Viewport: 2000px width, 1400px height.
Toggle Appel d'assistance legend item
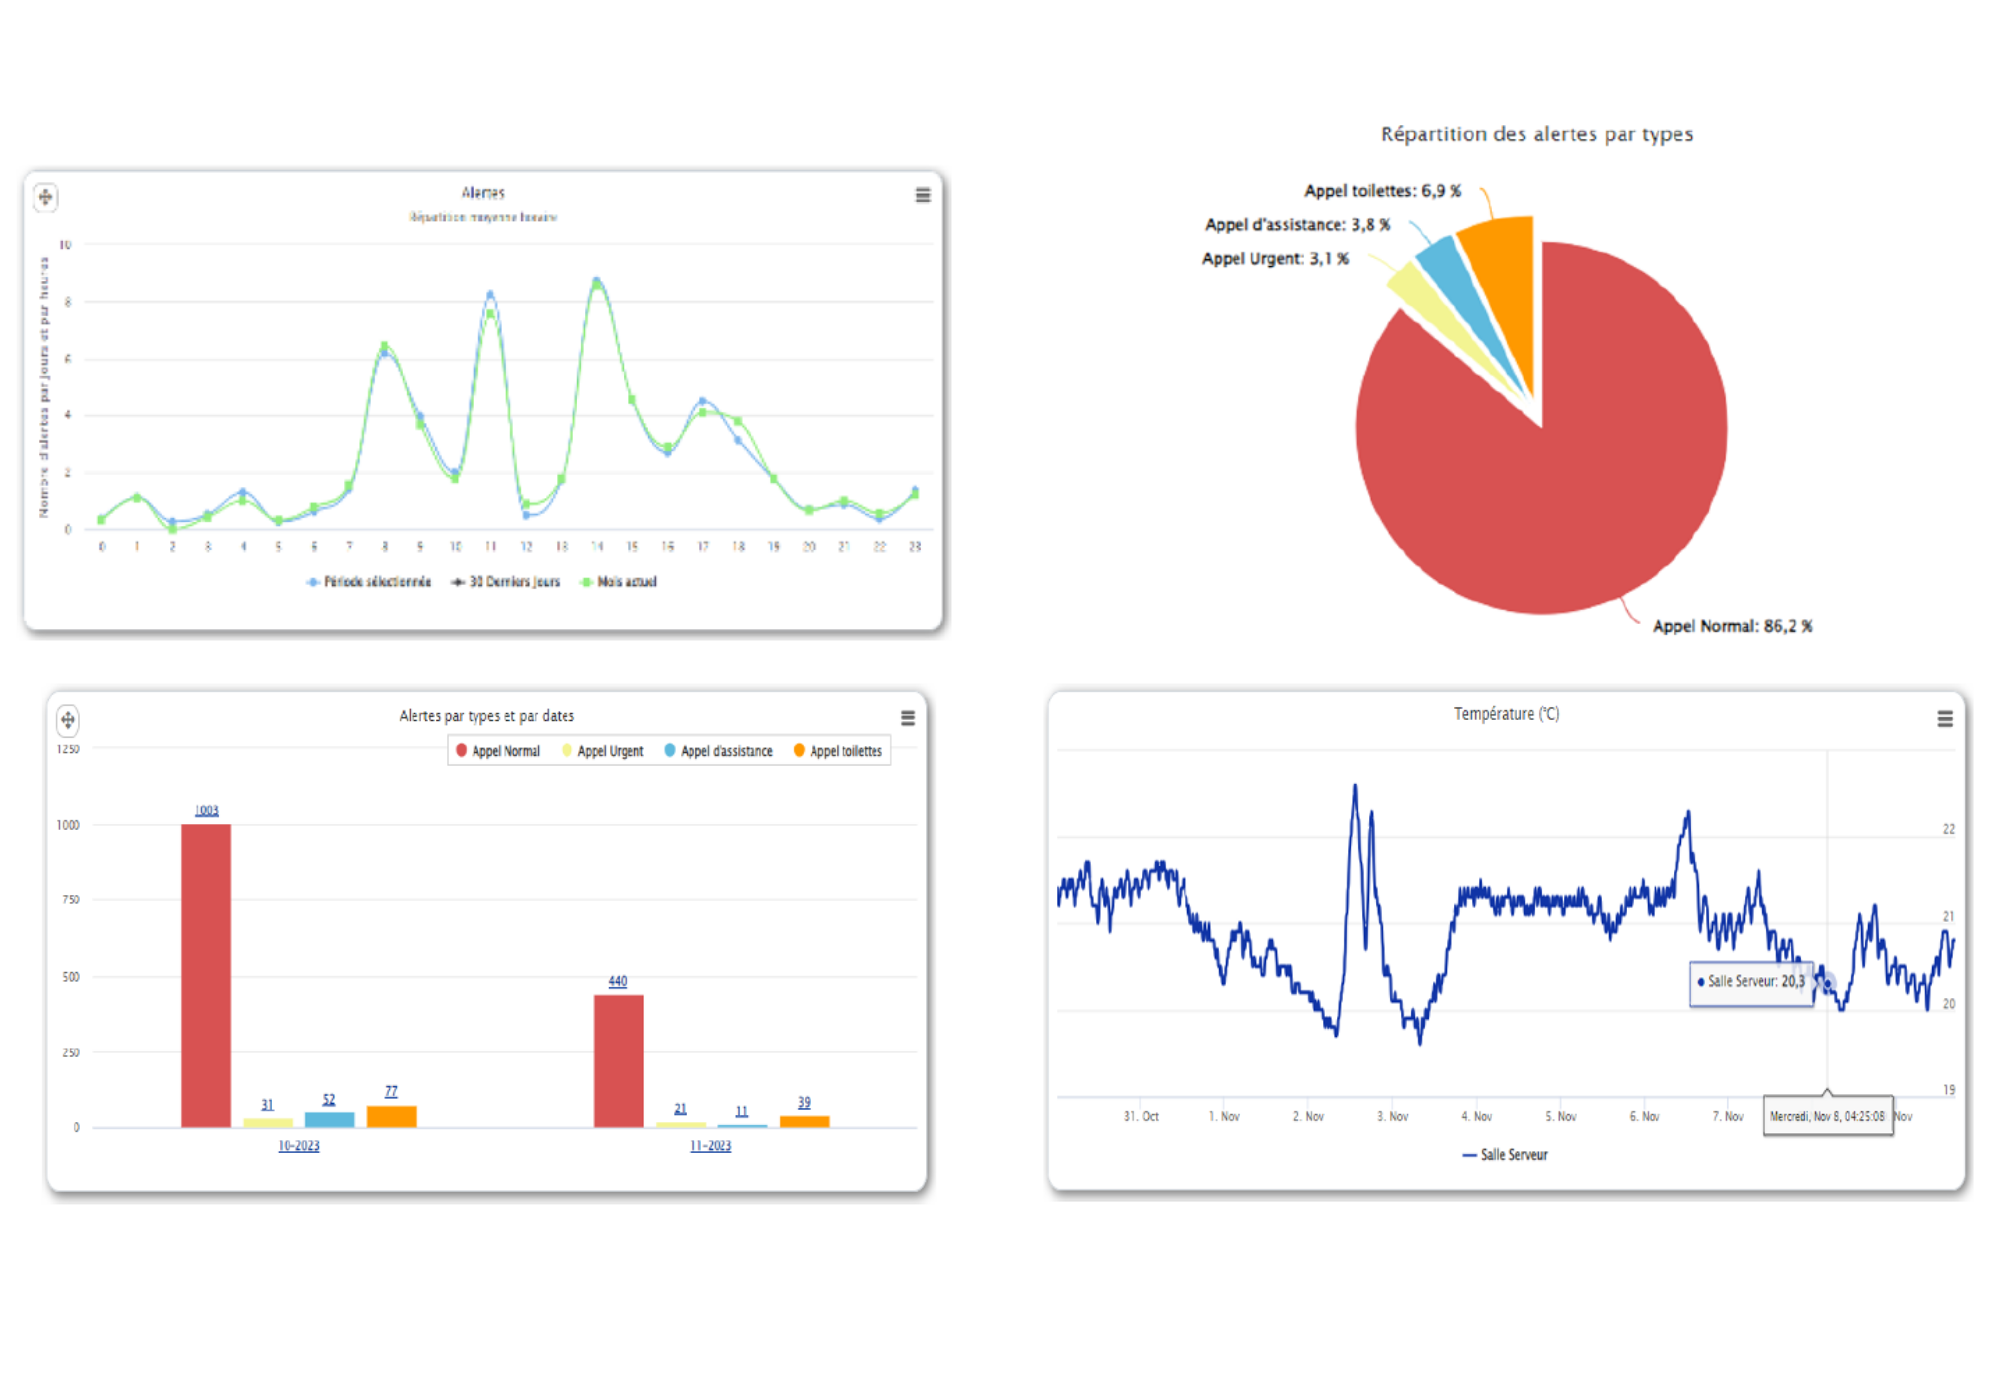point(726,751)
